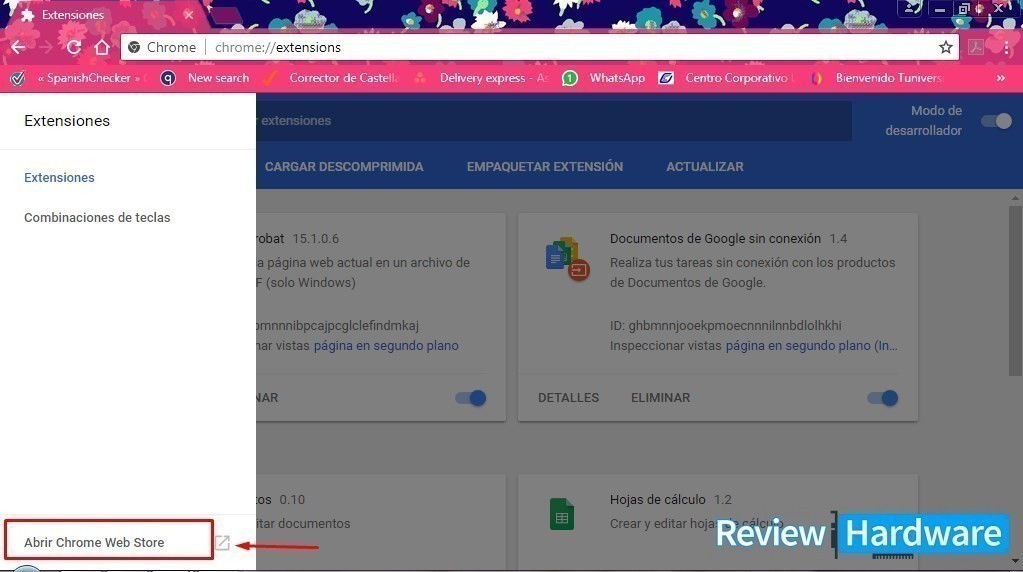
Task: Open the New search bookmark
Action: click(x=206, y=78)
